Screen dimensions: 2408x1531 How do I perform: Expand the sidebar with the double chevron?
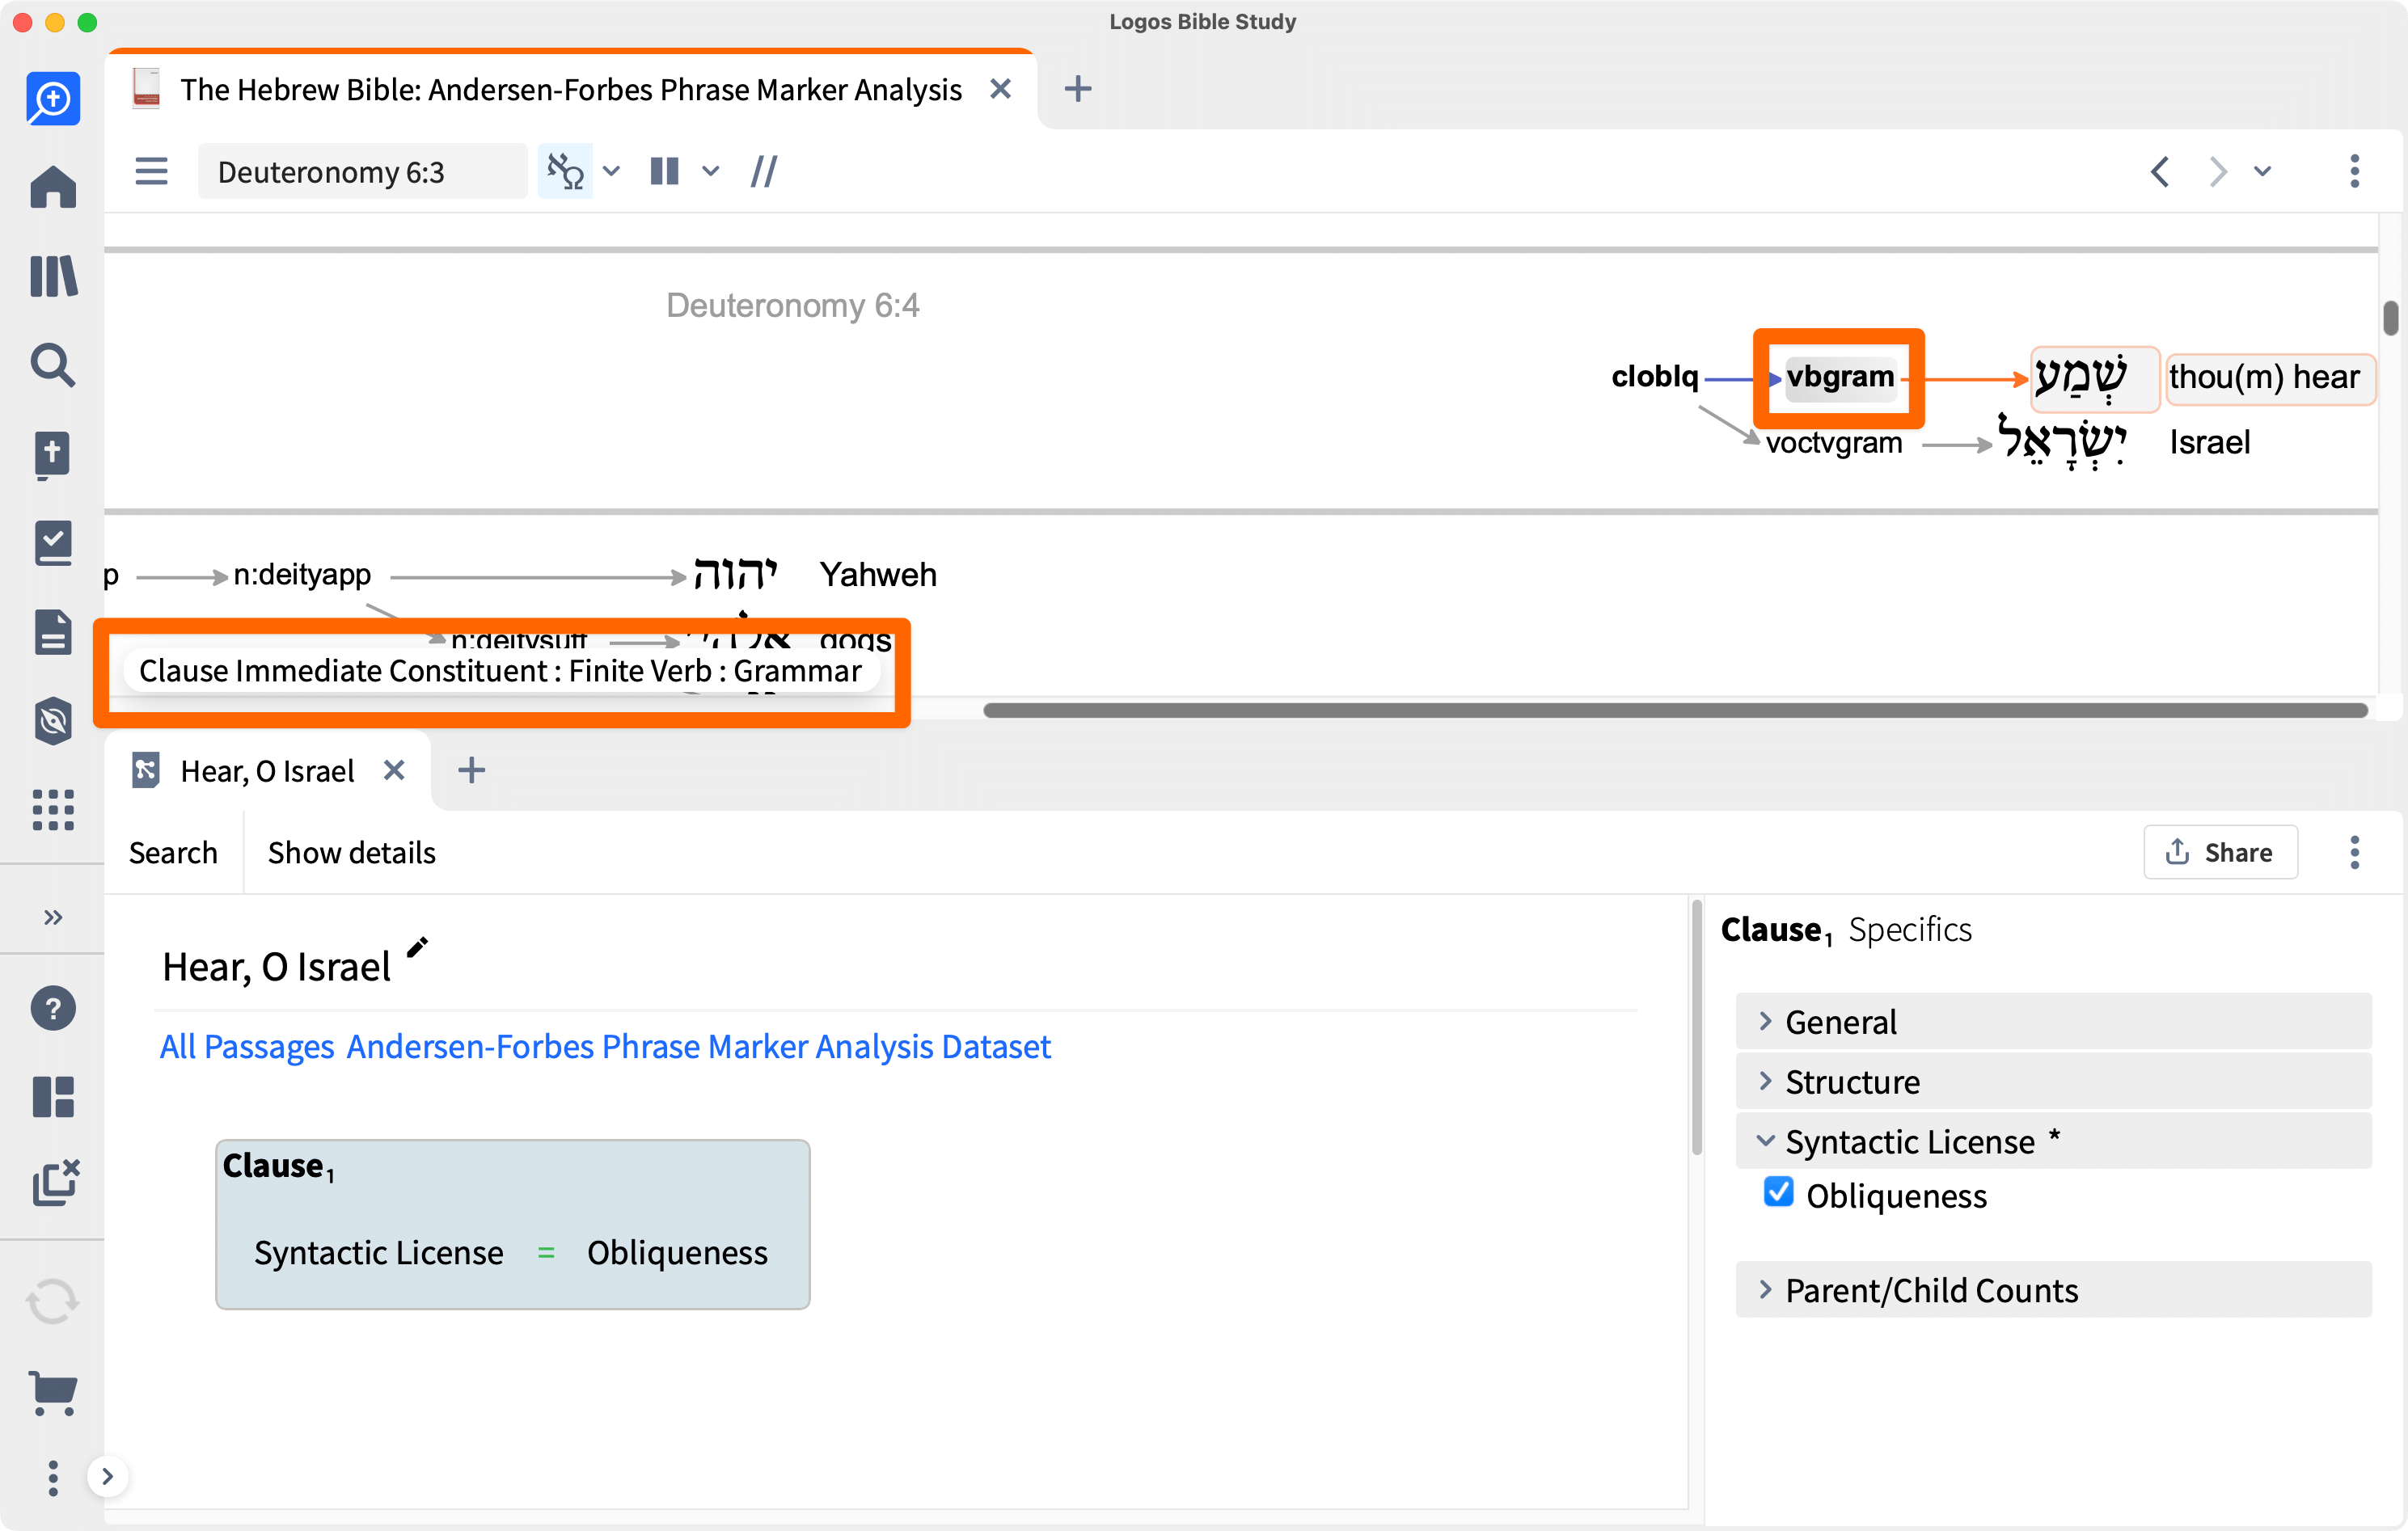pos(53,917)
